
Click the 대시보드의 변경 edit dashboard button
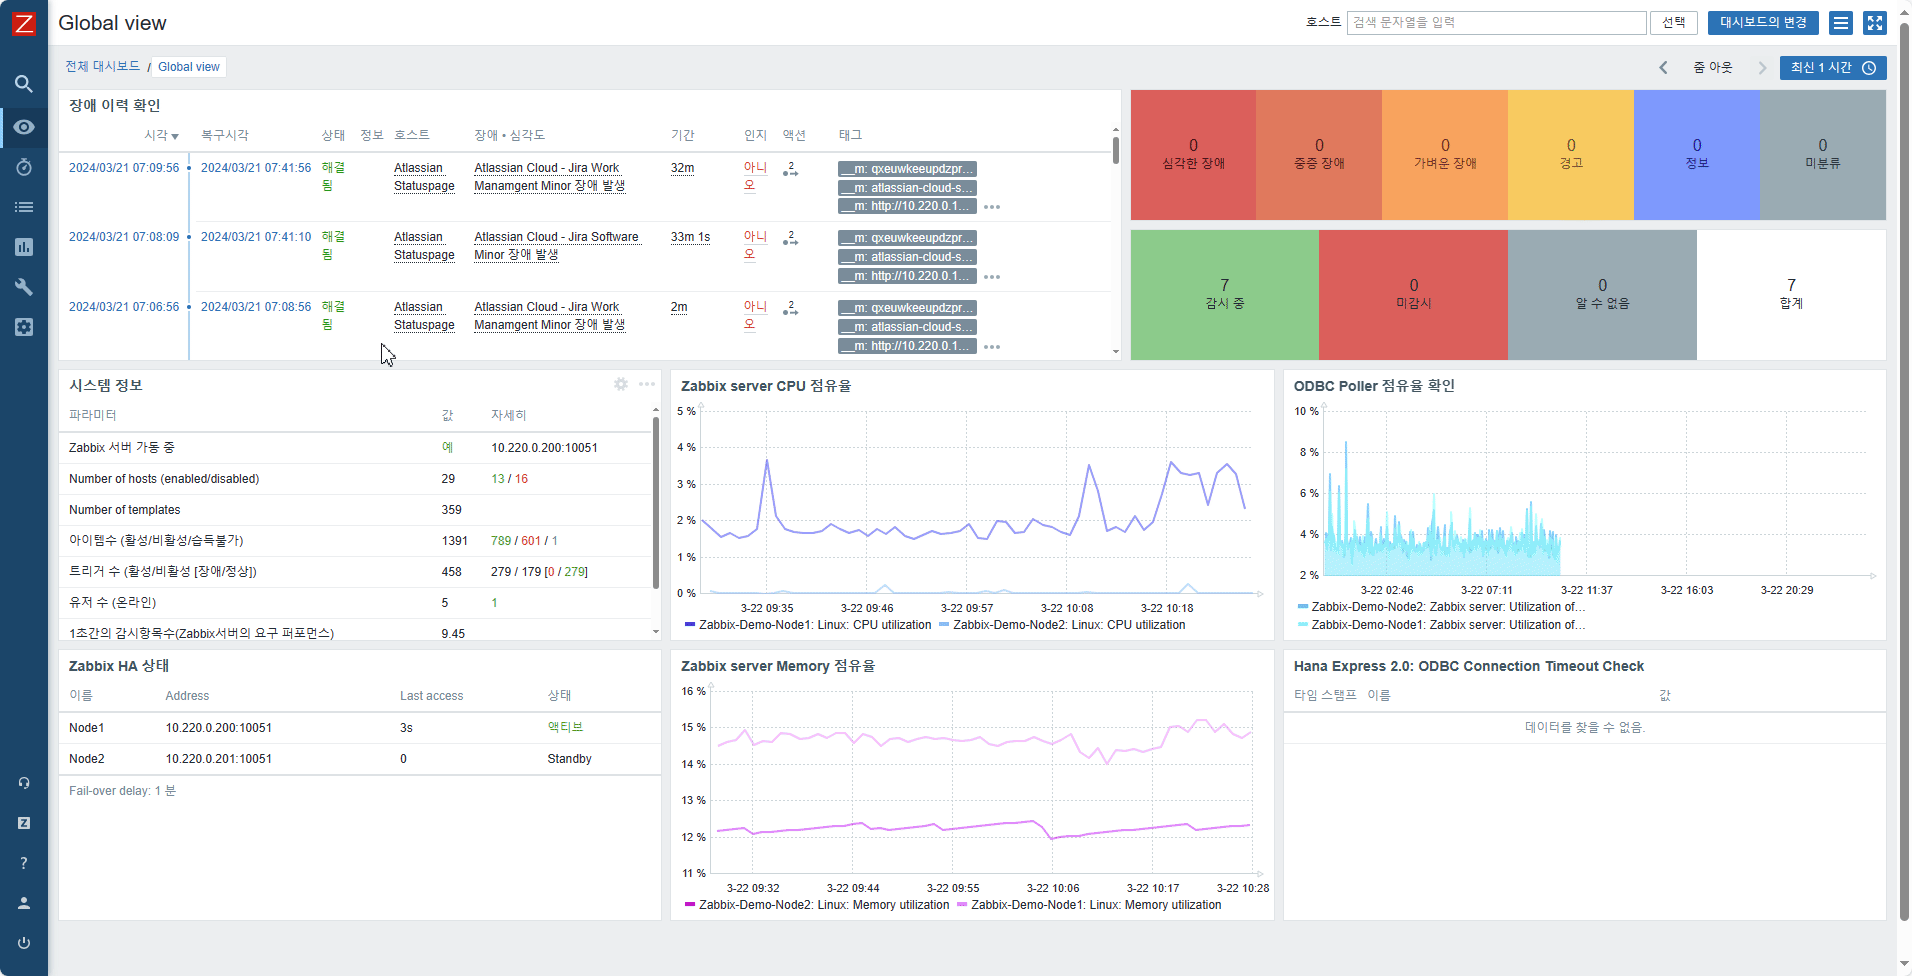click(1763, 23)
